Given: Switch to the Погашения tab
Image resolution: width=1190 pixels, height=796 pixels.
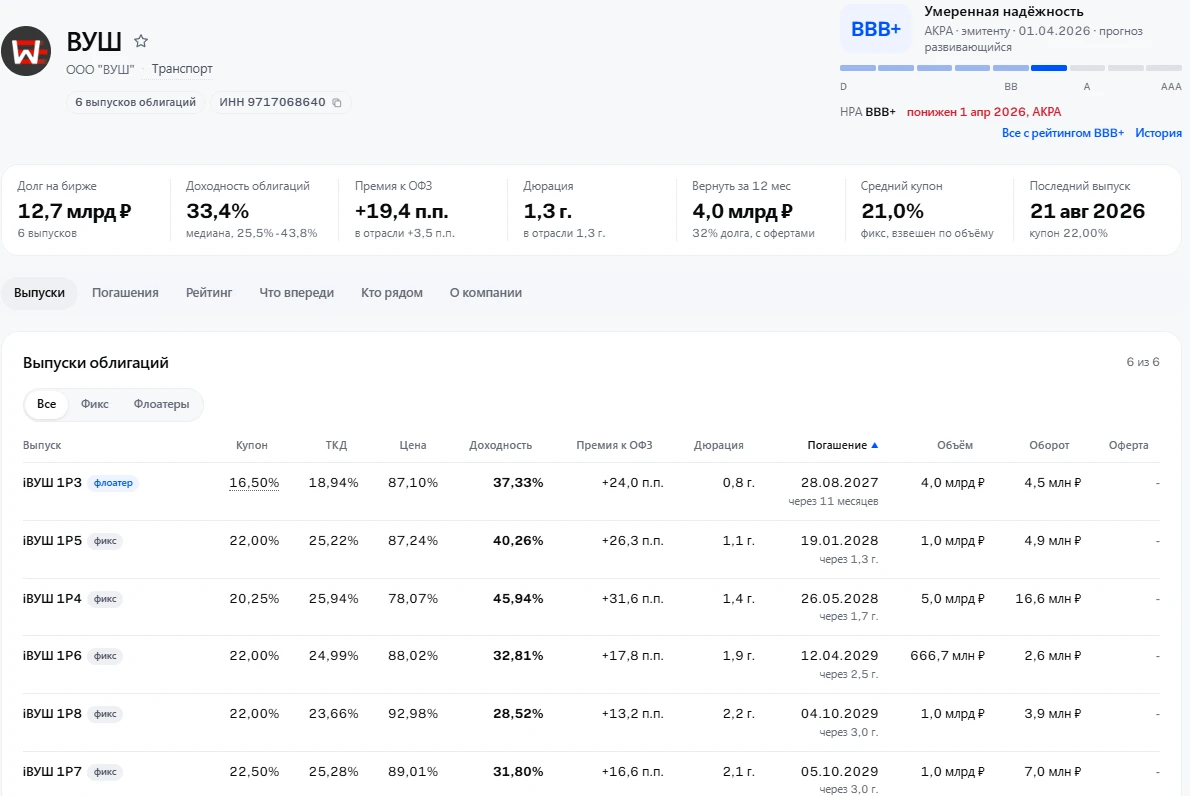Looking at the screenshot, I should (x=125, y=293).
